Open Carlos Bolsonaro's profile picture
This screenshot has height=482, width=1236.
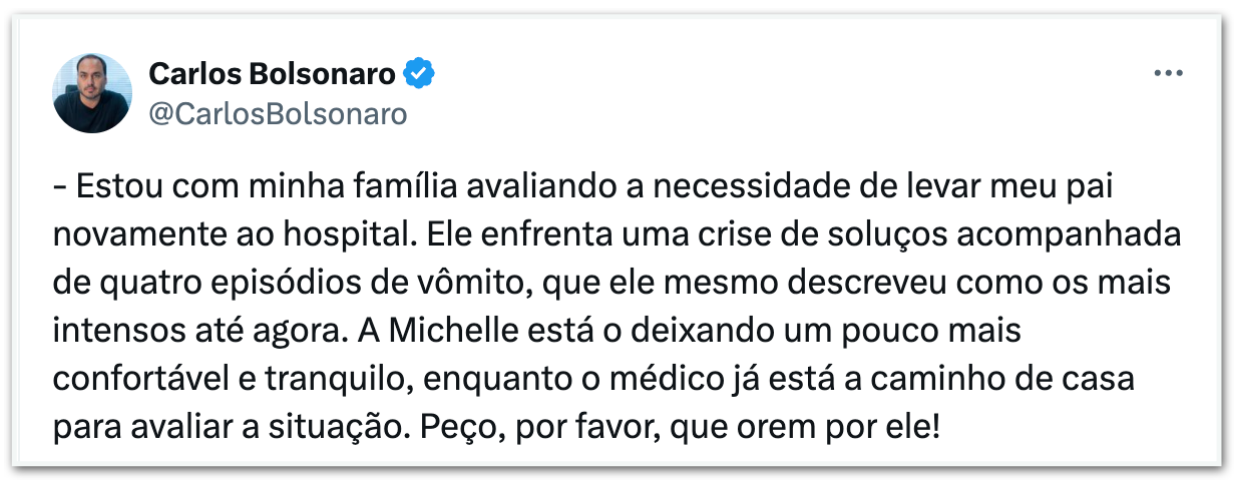point(93,93)
